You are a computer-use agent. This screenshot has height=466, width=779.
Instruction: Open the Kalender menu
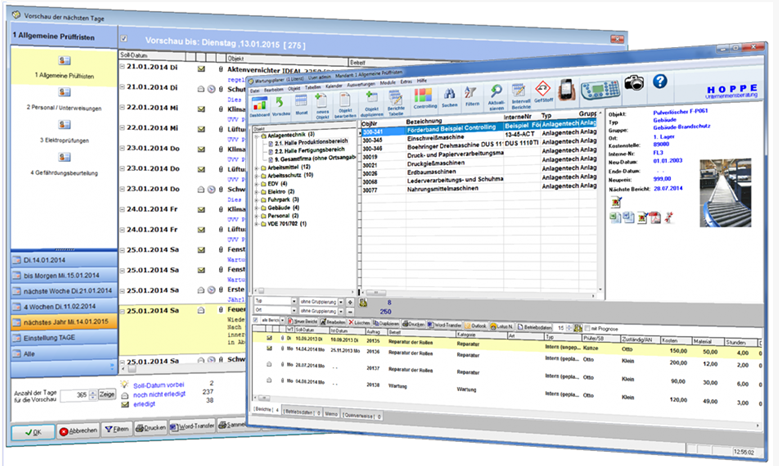(x=333, y=86)
